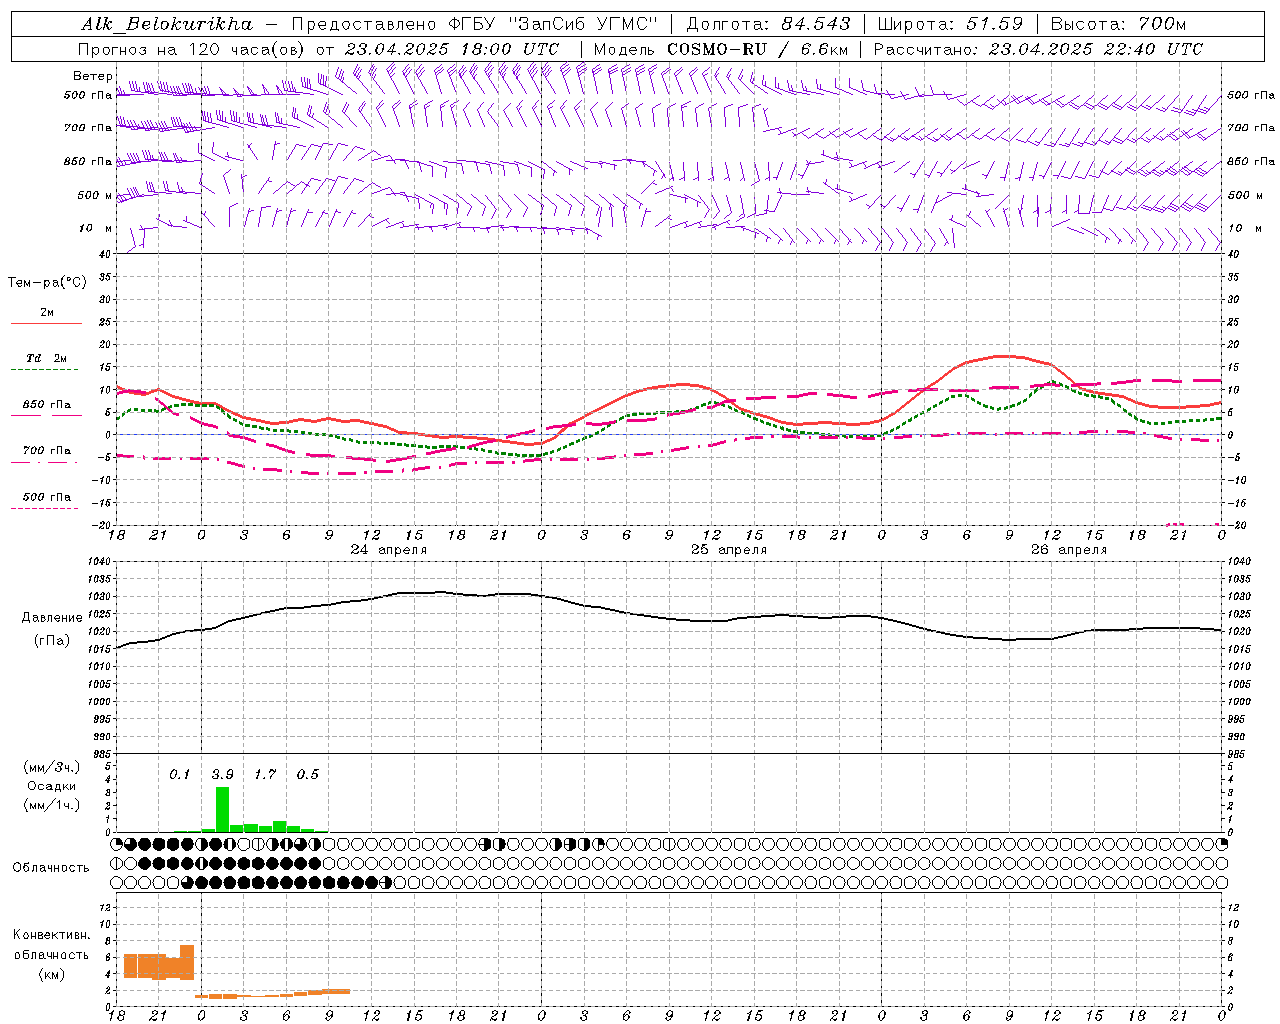Image resolution: width=1280 pixels, height=1024 pixels.
Task: Click the model label COSMO-RU / 6.6км
Action: point(757,49)
